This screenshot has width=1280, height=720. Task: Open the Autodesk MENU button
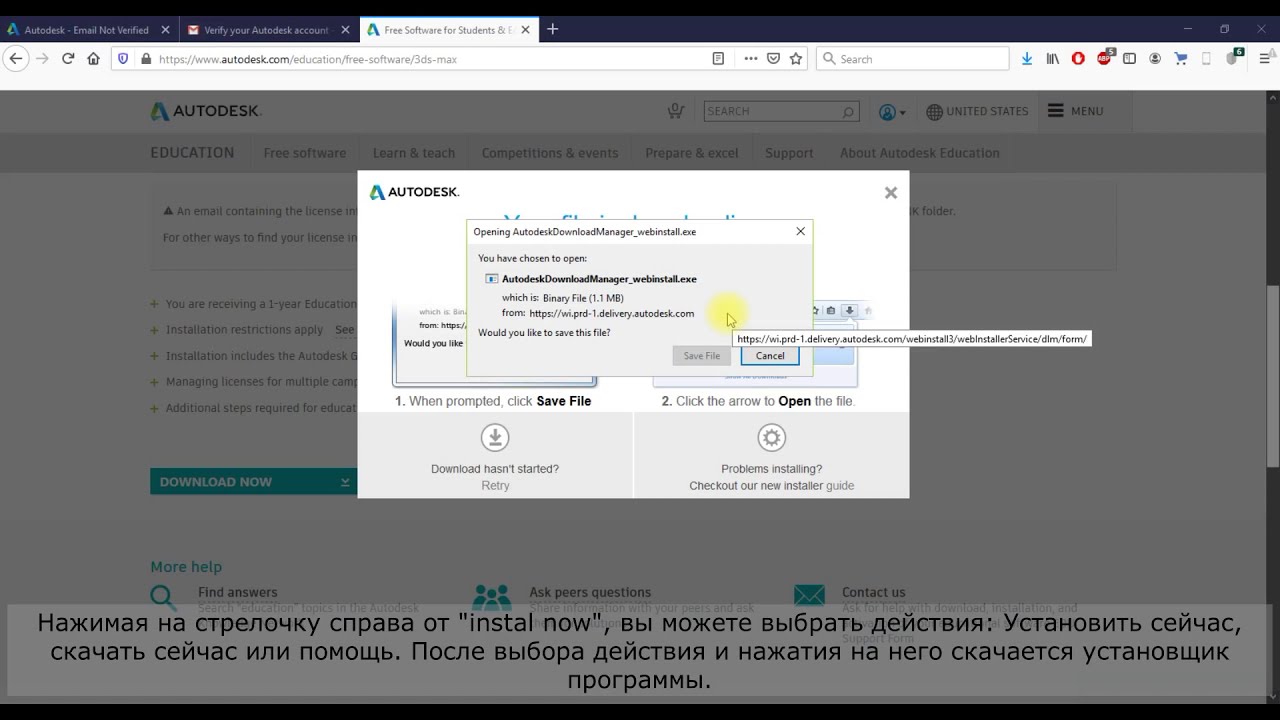coord(1076,111)
